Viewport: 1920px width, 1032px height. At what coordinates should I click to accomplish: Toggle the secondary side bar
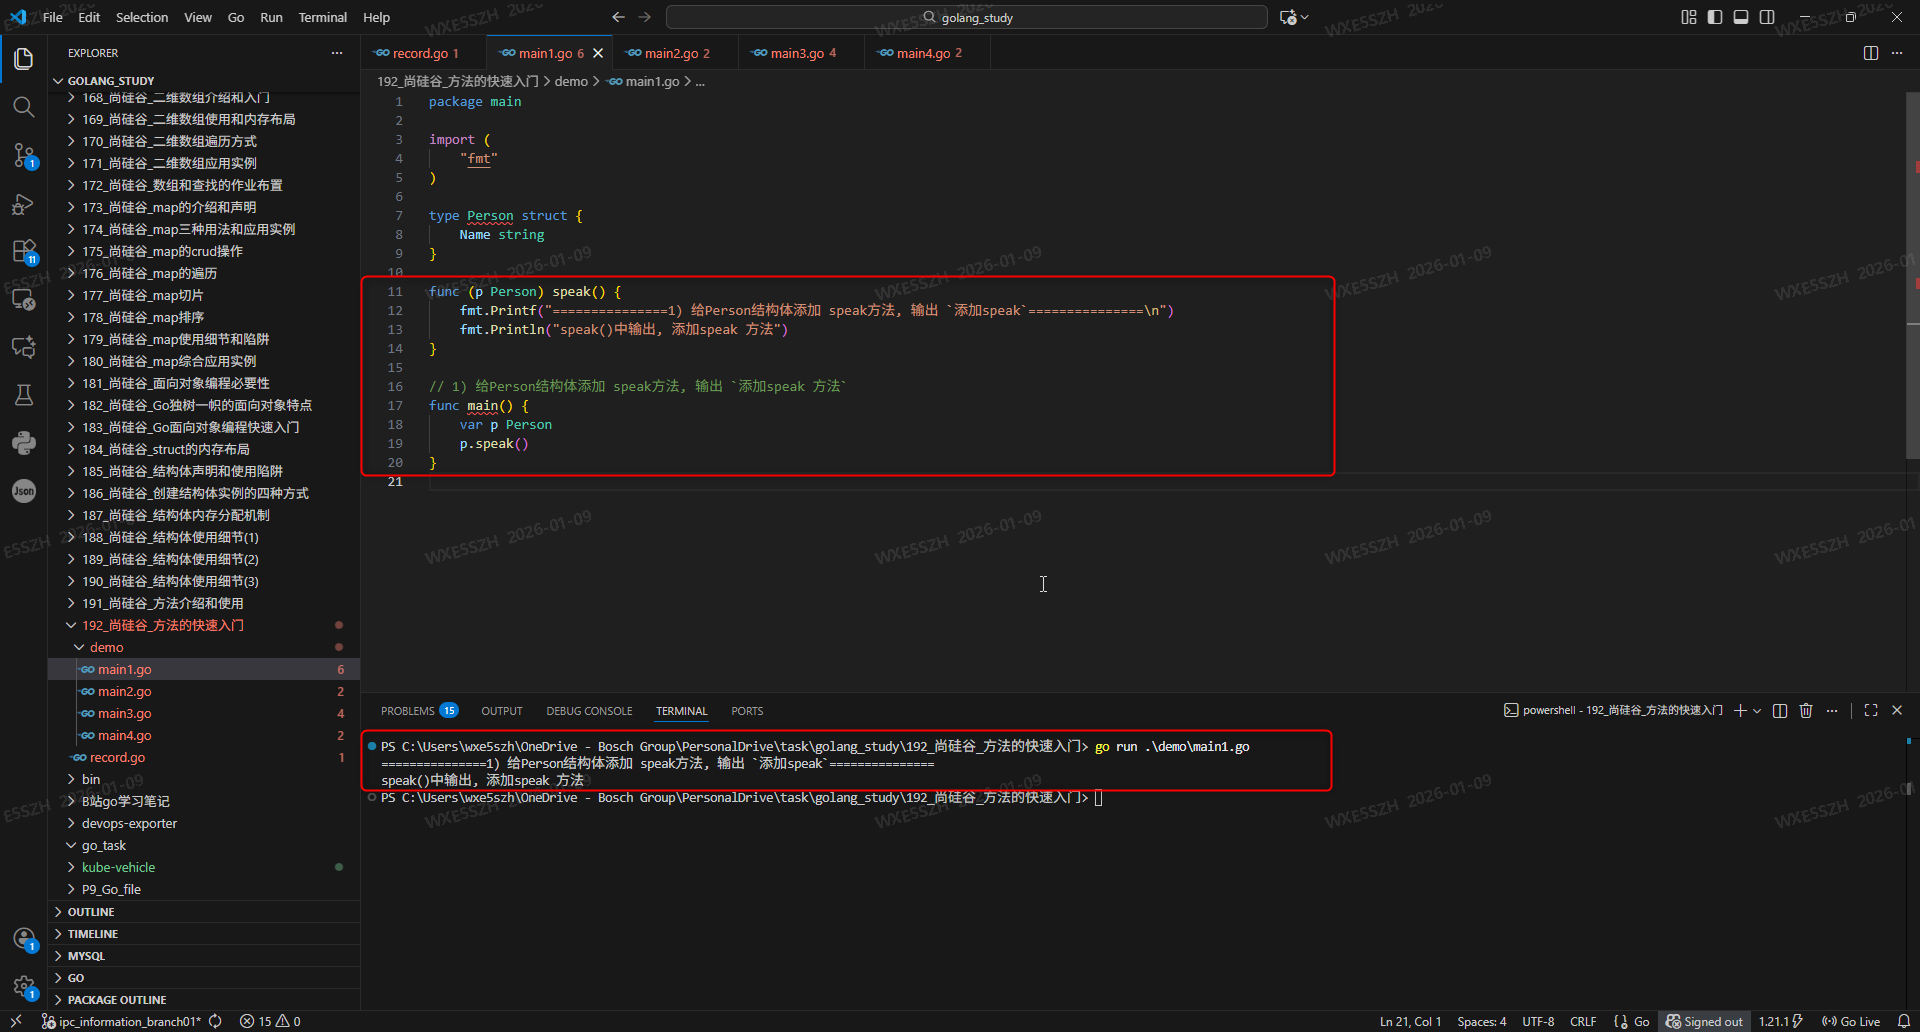pos(1767,17)
